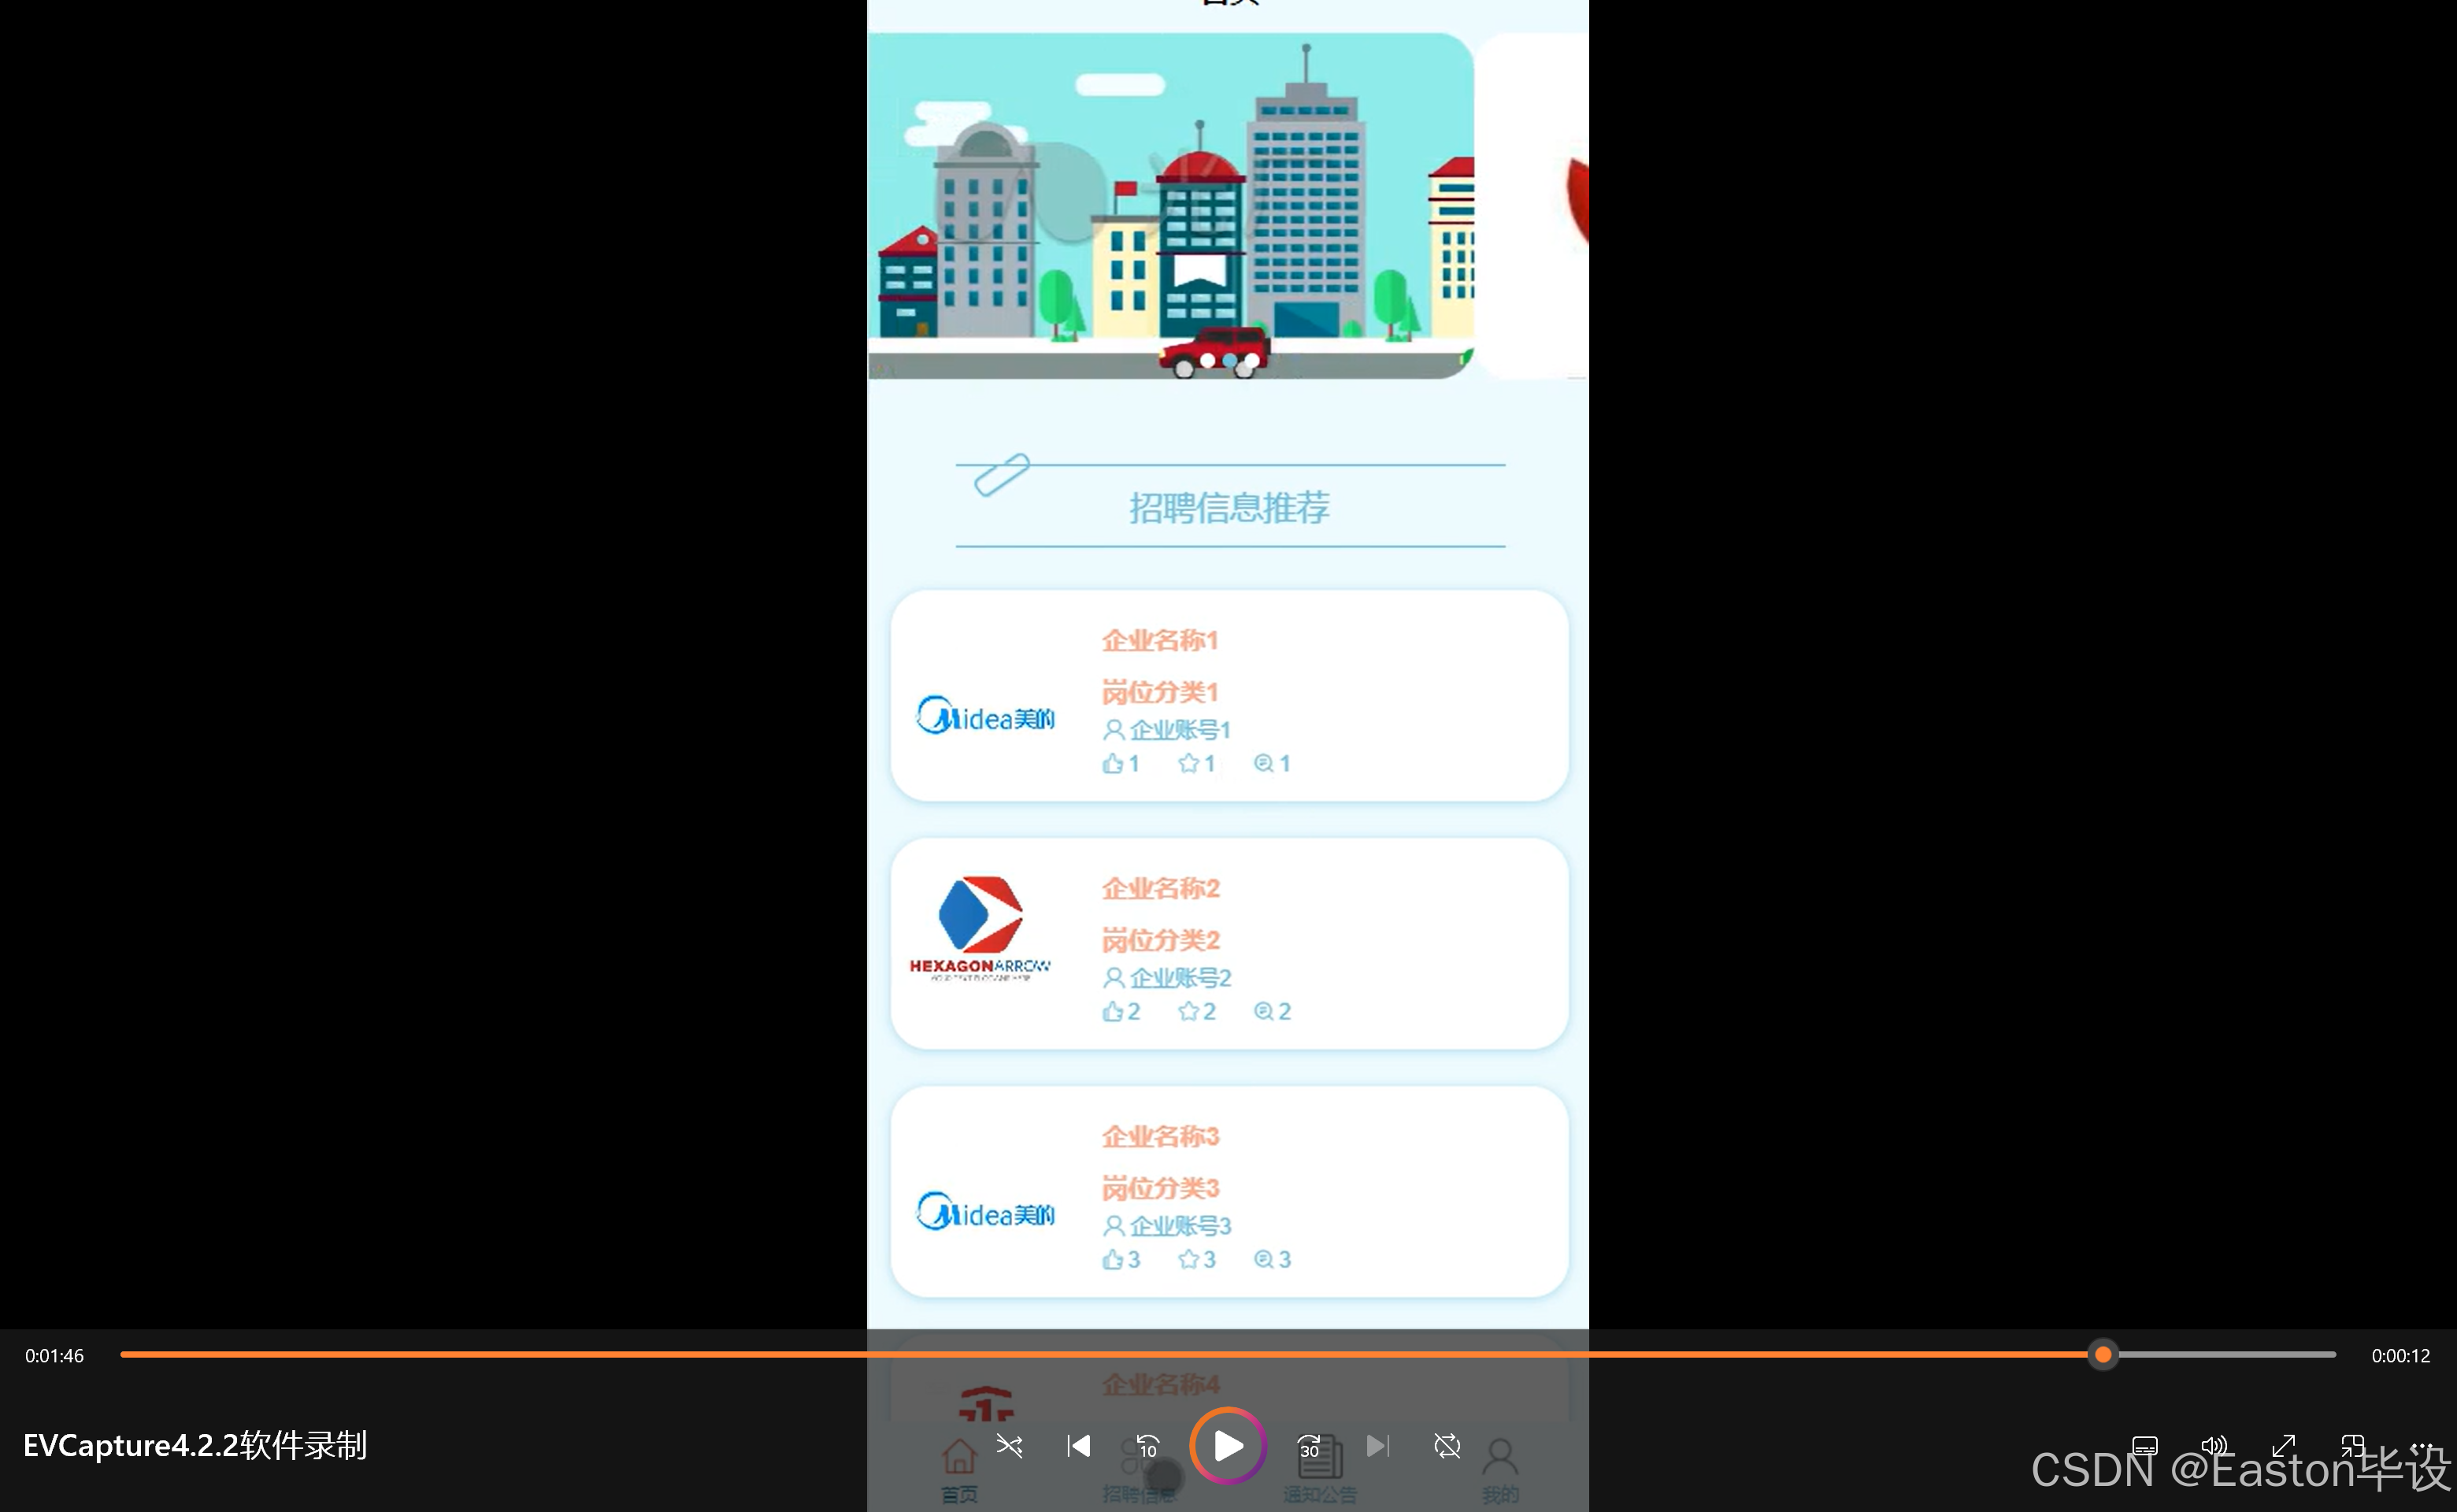Click the user icon beside 企业账号3
This screenshot has height=1512, width=2457.
click(x=1113, y=1226)
